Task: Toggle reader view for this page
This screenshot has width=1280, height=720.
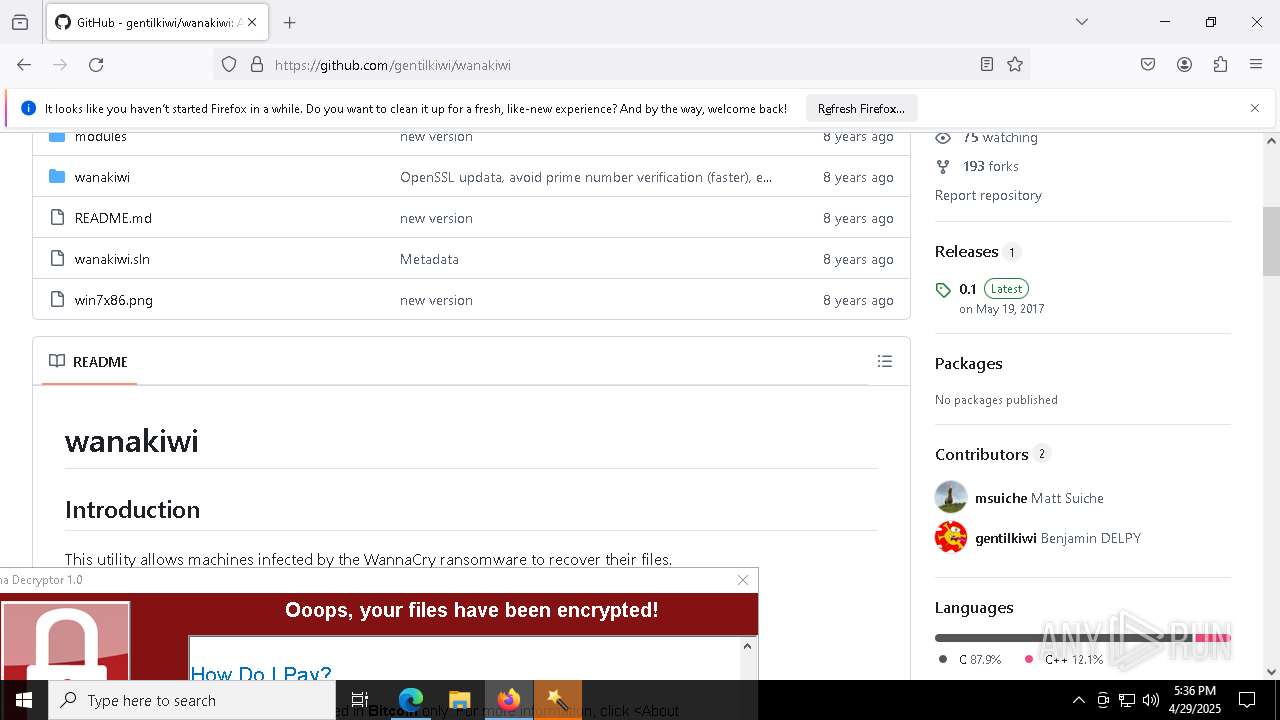Action: 987,65
